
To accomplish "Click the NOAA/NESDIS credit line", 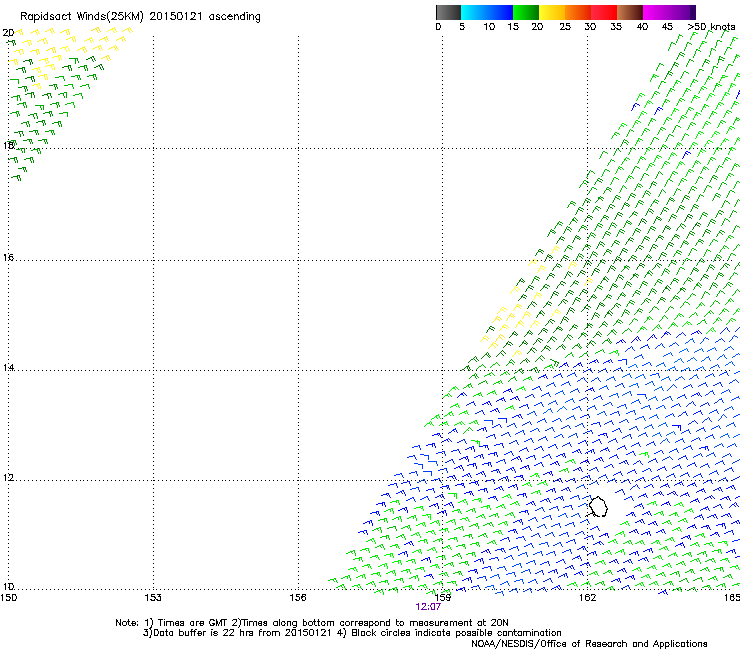I will 589,643.
